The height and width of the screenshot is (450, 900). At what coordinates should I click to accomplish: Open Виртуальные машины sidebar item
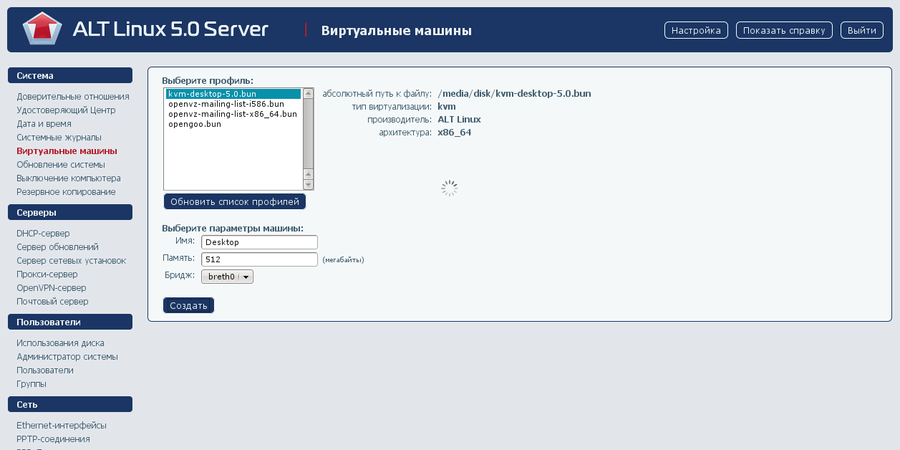tap(67, 151)
